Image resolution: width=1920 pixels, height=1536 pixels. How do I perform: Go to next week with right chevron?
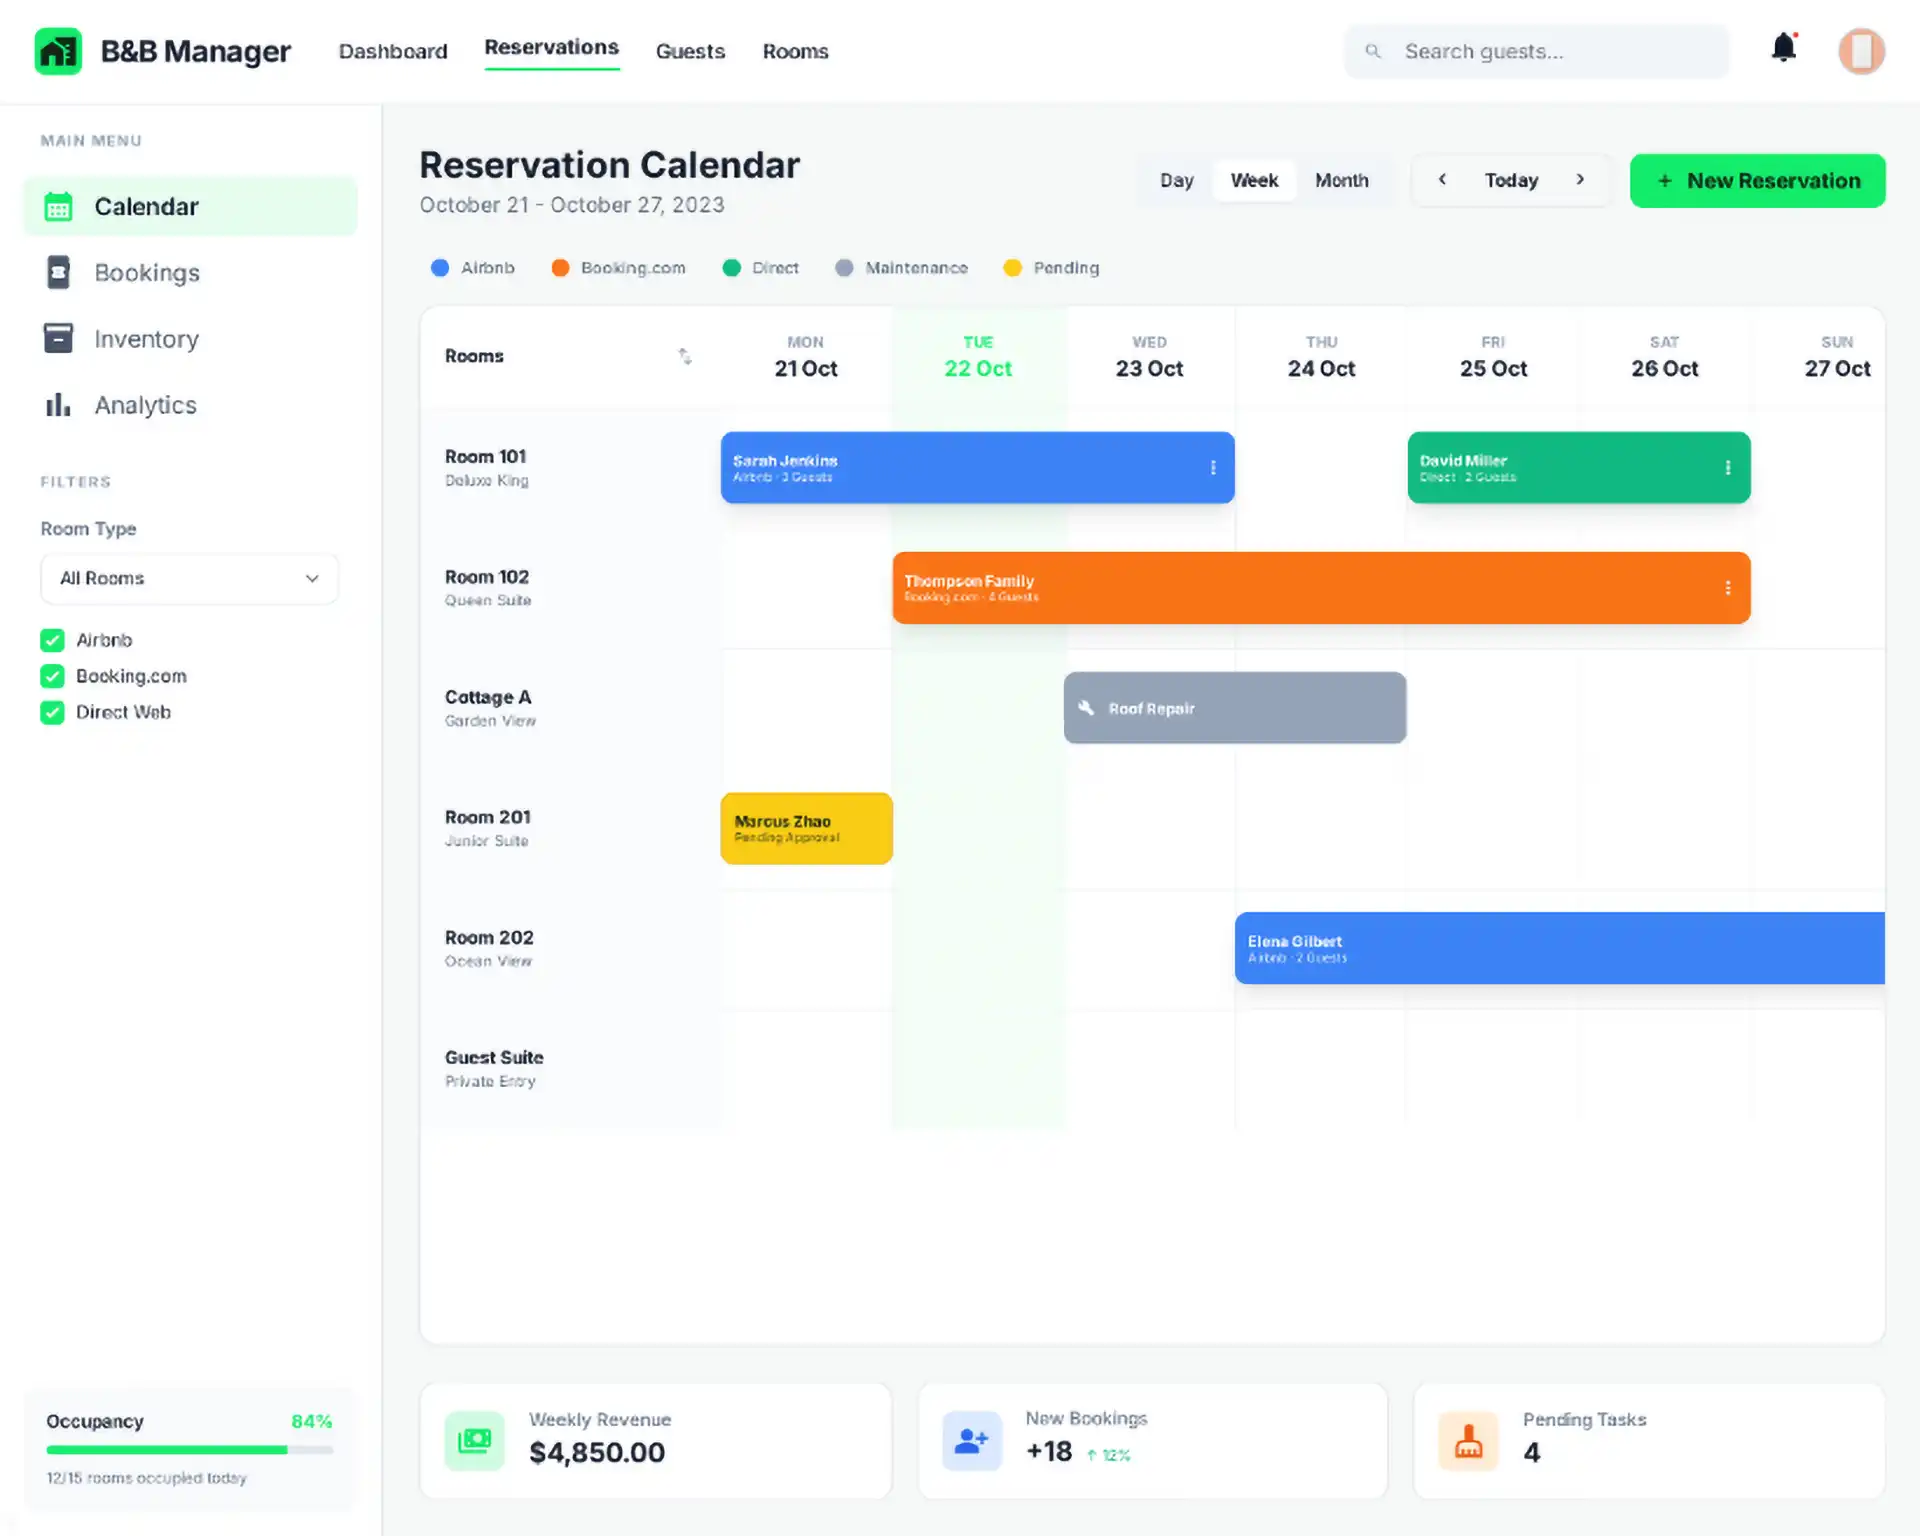(1580, 180)
